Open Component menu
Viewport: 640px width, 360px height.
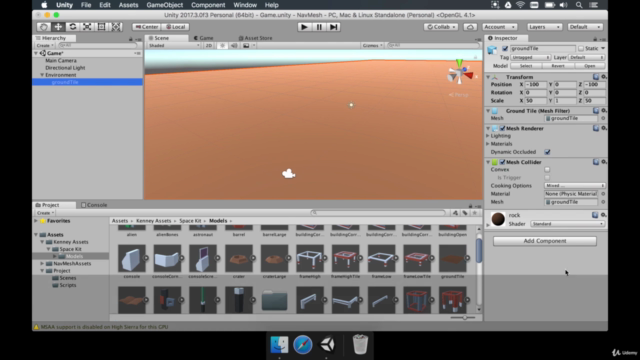pyautogui.click(x=208, y=5)
